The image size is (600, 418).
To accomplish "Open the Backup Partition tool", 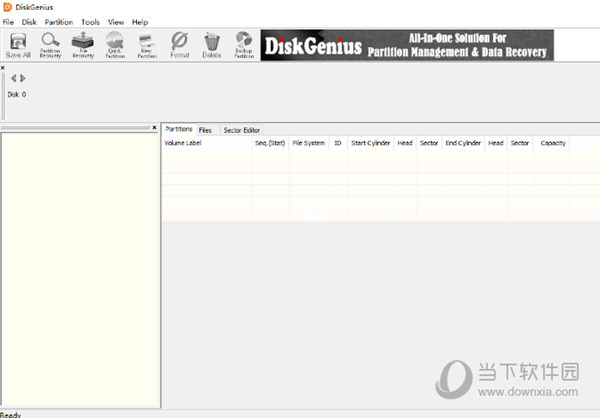I will point(243,45).
